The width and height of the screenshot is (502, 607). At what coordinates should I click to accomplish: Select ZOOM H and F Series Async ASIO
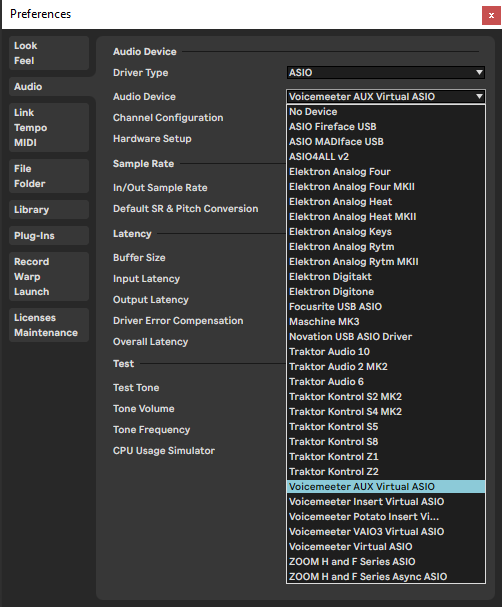click(386, 577)
